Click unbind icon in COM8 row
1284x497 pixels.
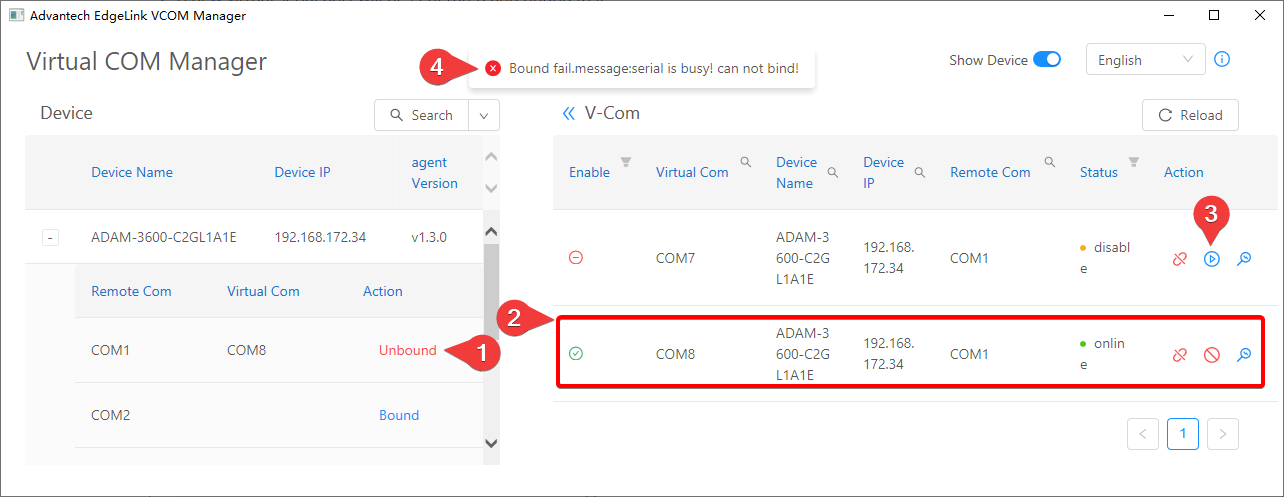click(1180, 355)
